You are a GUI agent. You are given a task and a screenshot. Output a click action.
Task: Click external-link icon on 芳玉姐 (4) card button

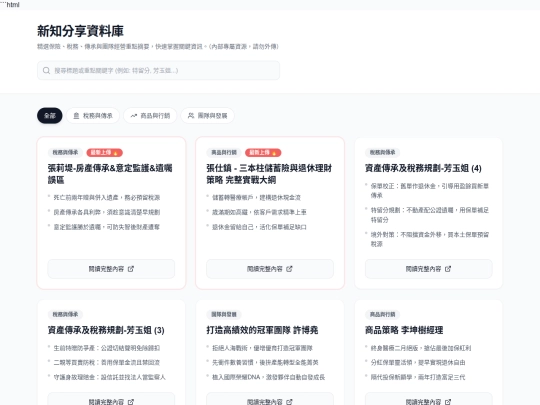click(448, 269)
